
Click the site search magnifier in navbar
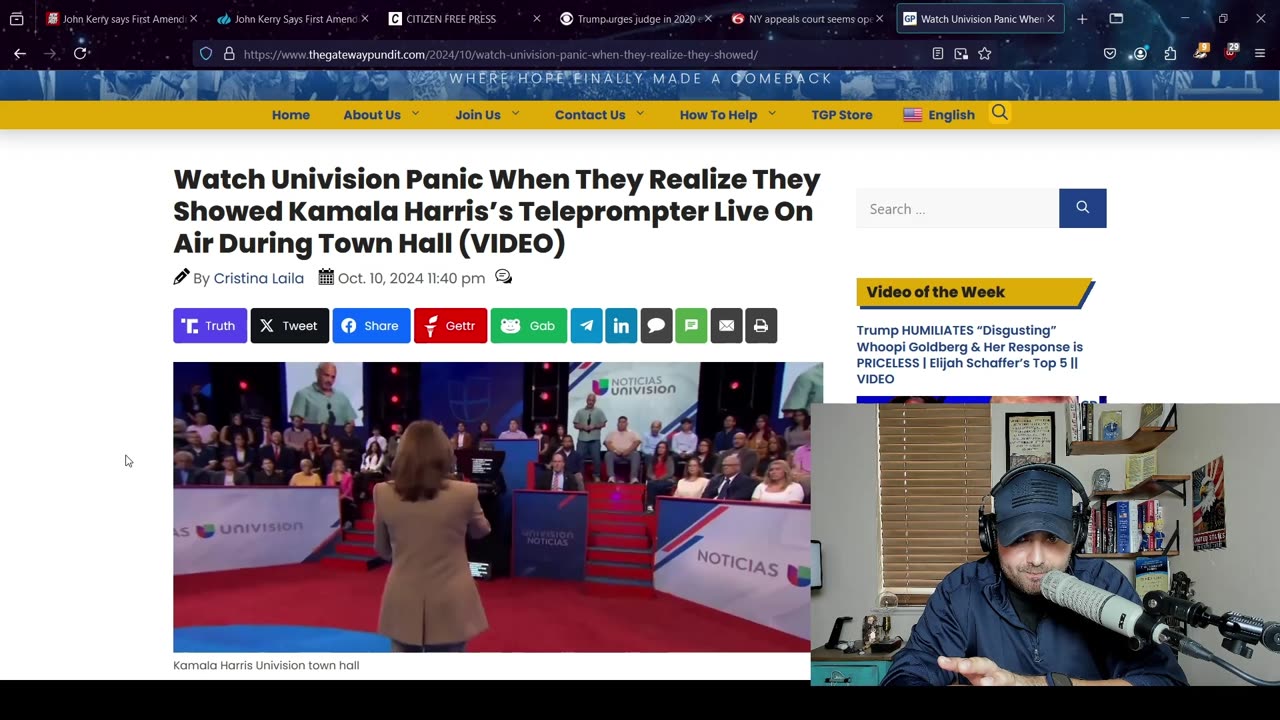click(x=1000, y=113)
